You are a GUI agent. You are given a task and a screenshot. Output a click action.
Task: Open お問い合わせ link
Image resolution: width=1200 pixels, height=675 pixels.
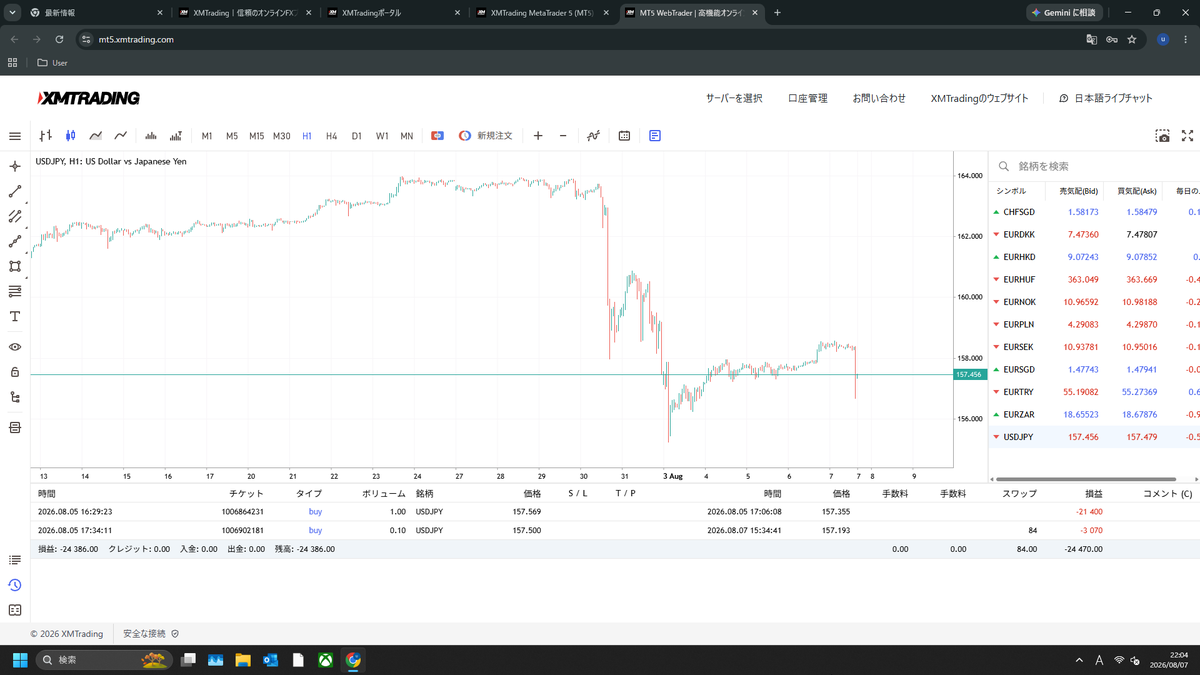(879, 98)
